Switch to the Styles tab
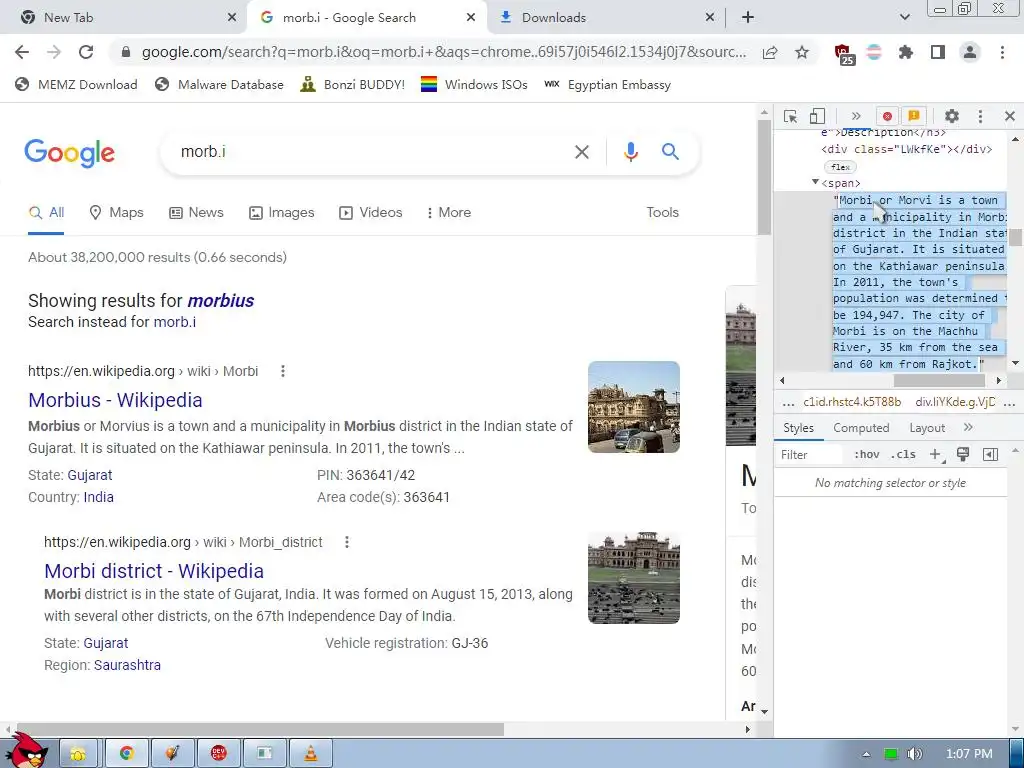 798,428
